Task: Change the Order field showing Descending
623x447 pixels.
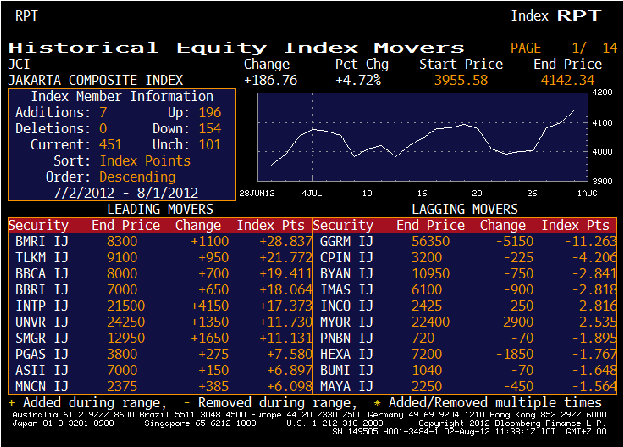Action: 146,176
